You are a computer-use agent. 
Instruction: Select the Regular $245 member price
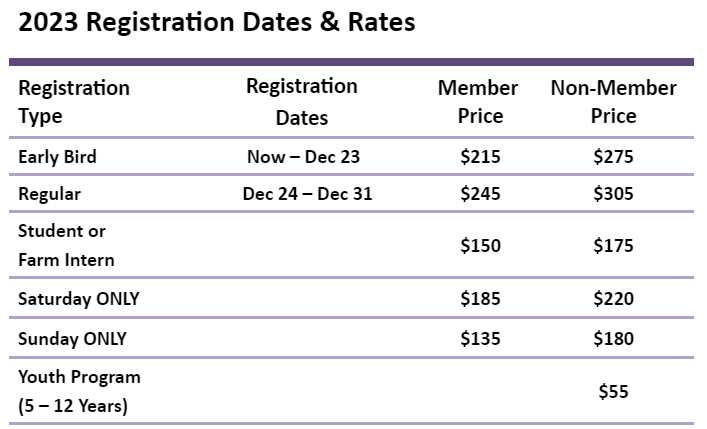pos(480,194)
